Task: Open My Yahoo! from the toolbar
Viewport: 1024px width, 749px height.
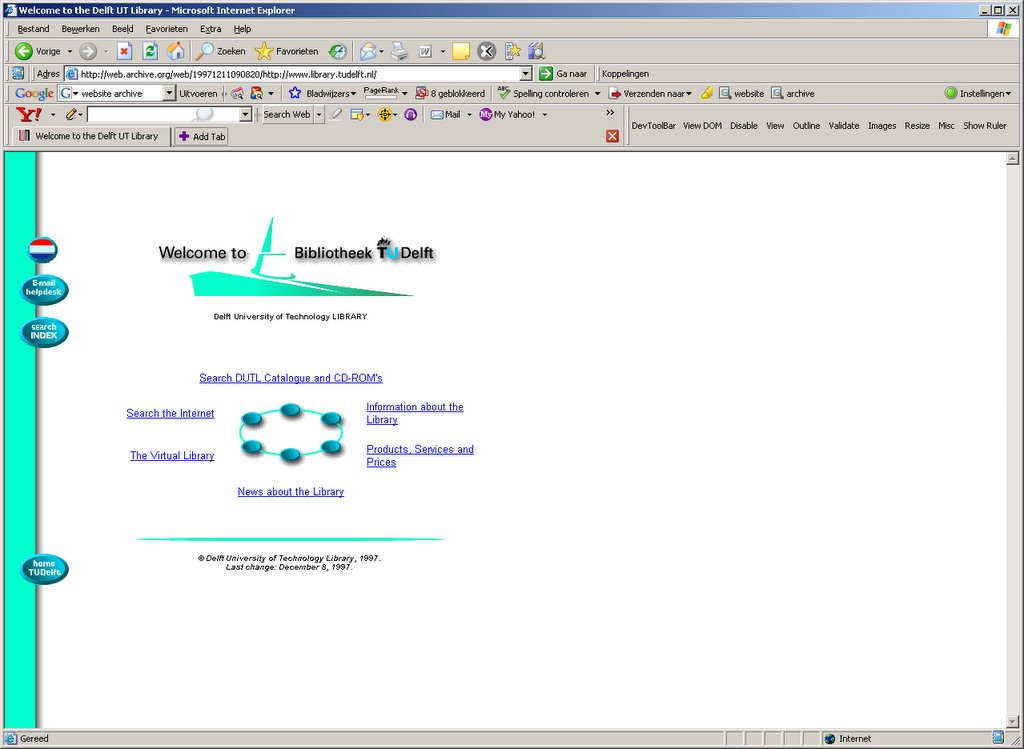Action: click(x=507, y=115)
